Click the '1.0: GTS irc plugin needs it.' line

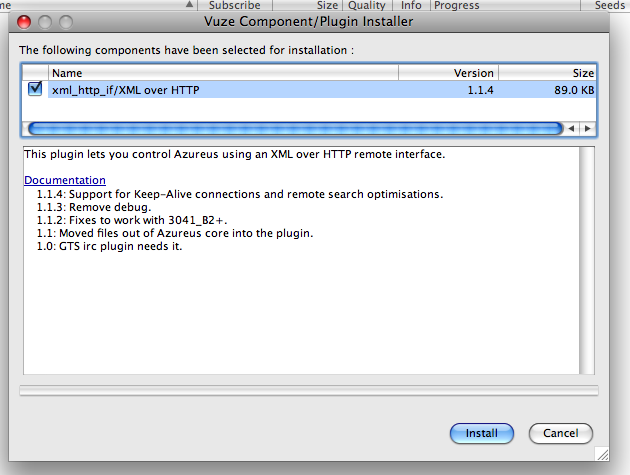[109, 246]
